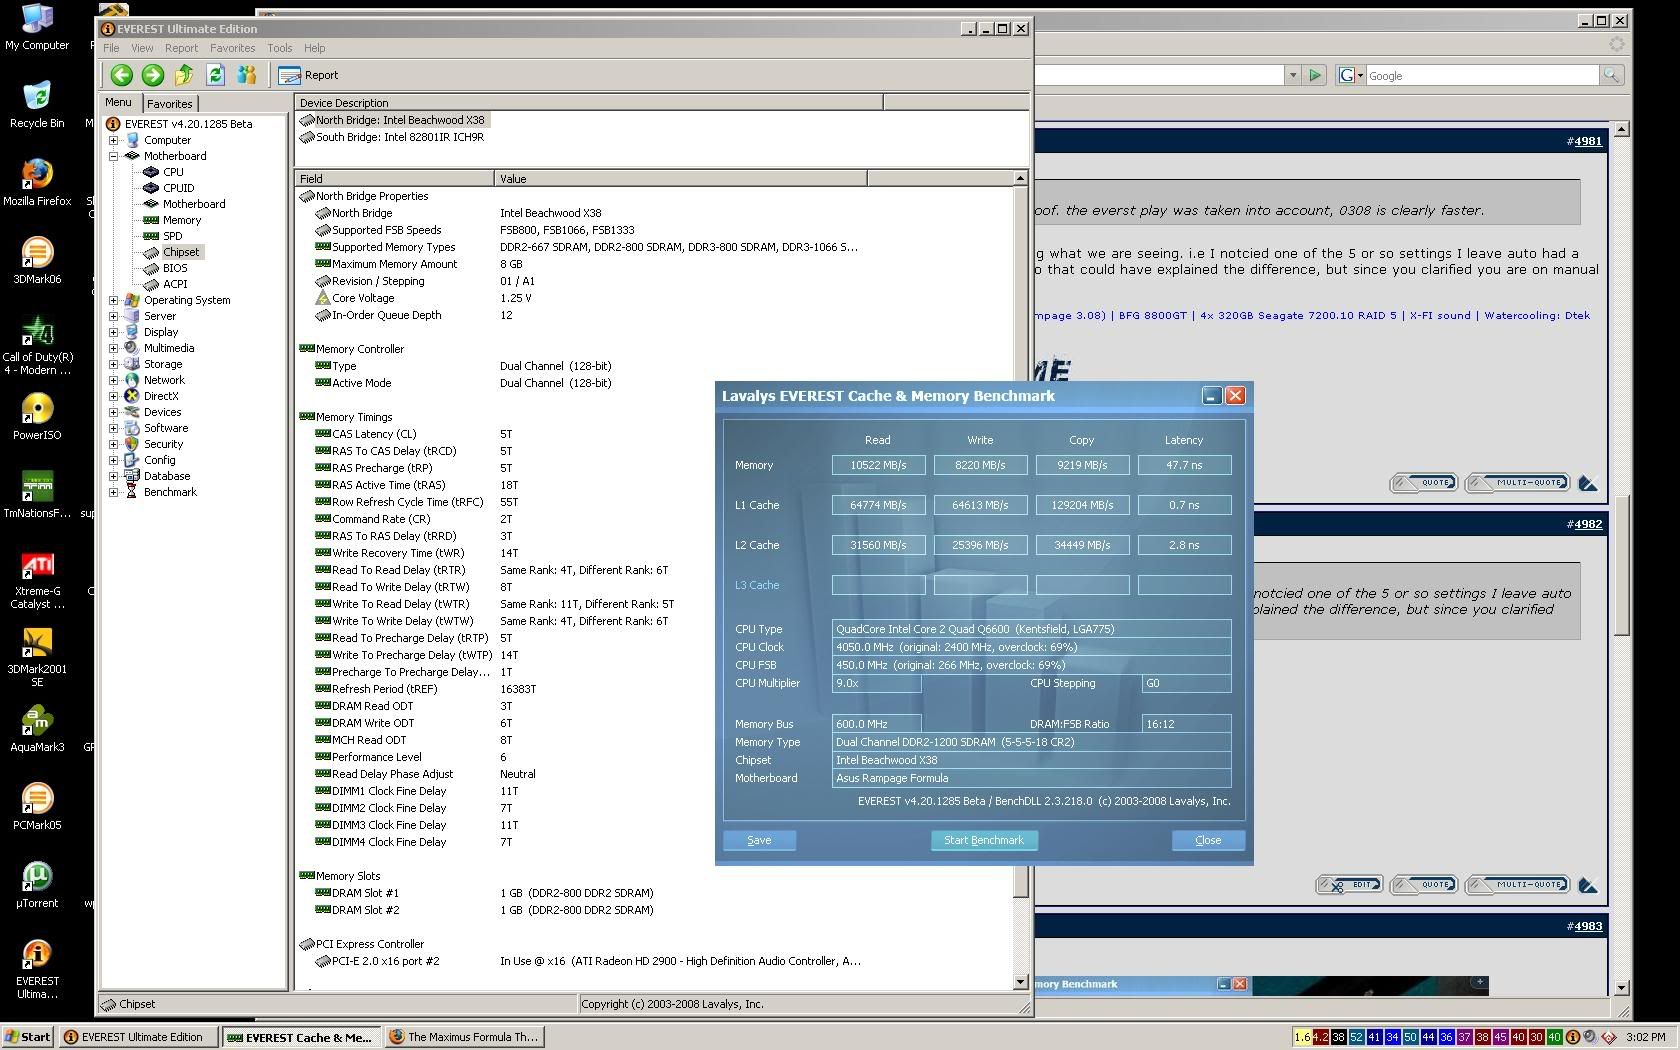This screenshot has width=1680, height=1050.
Task: Launch EVEREST Ultimate desktop shortcut
Action: coord(37,969)
